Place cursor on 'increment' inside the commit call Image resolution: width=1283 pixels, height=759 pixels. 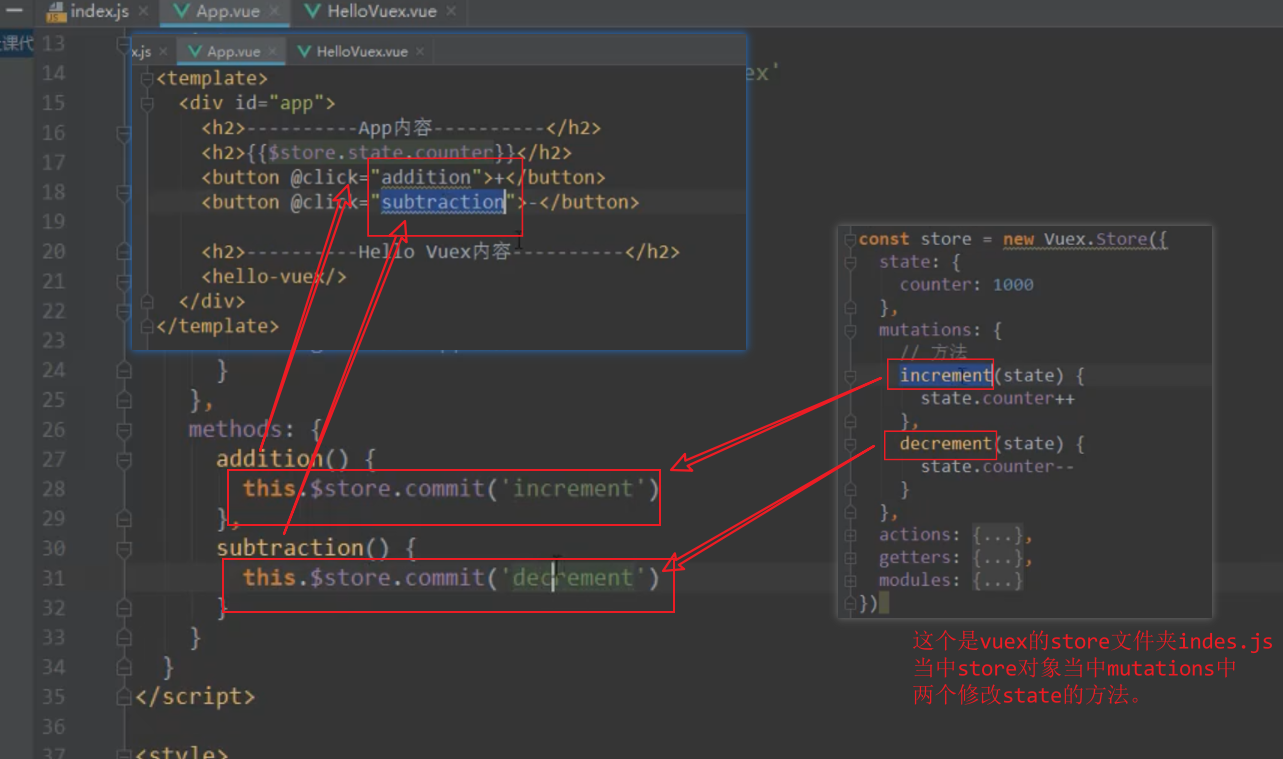coord(573,489)
